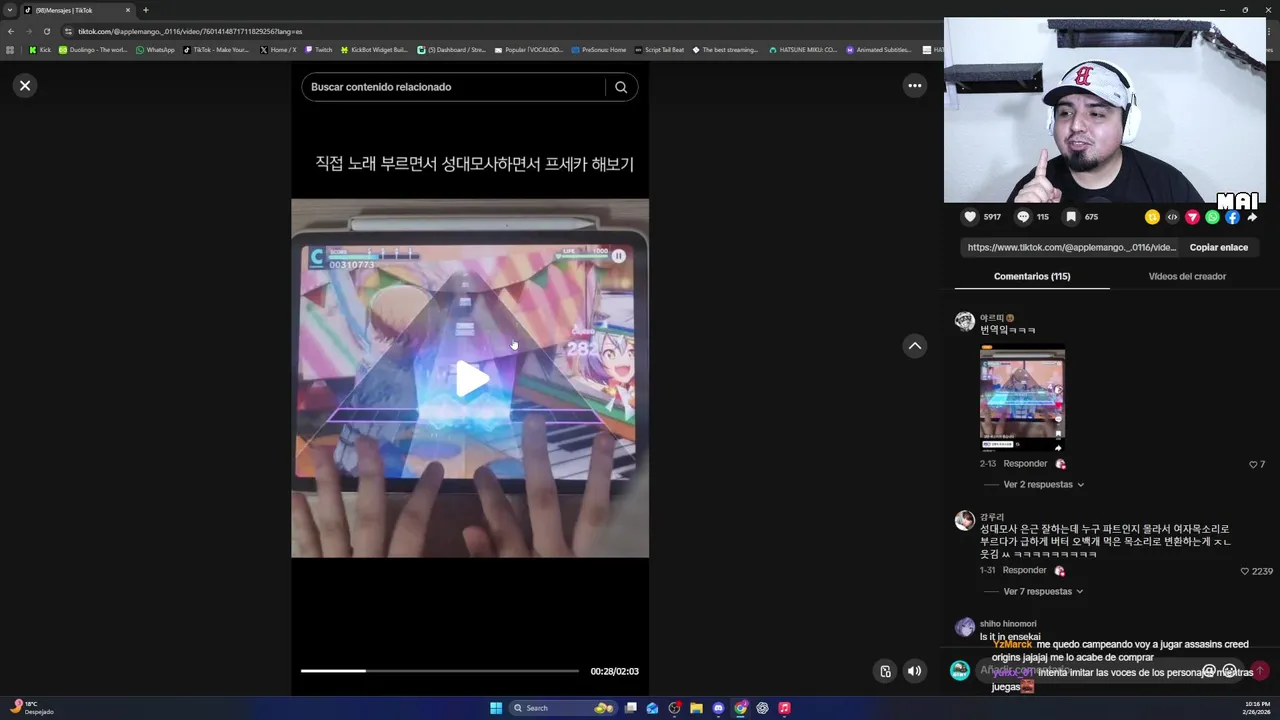Screen dimensions: 1280x720
Task: Open Apple Music from taskbar
Action: (x=784, y=708)
